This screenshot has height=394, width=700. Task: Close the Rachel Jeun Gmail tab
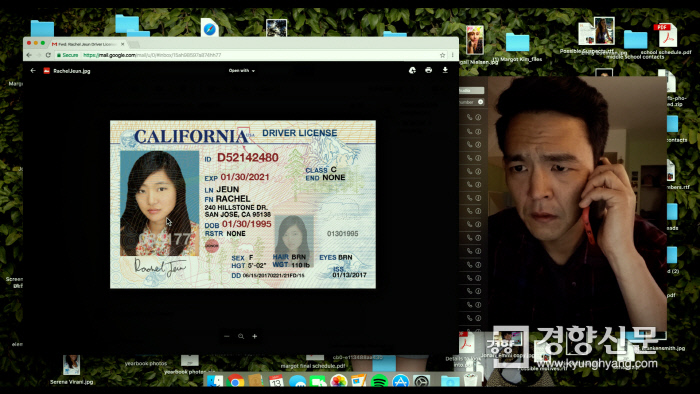[123, 44]
